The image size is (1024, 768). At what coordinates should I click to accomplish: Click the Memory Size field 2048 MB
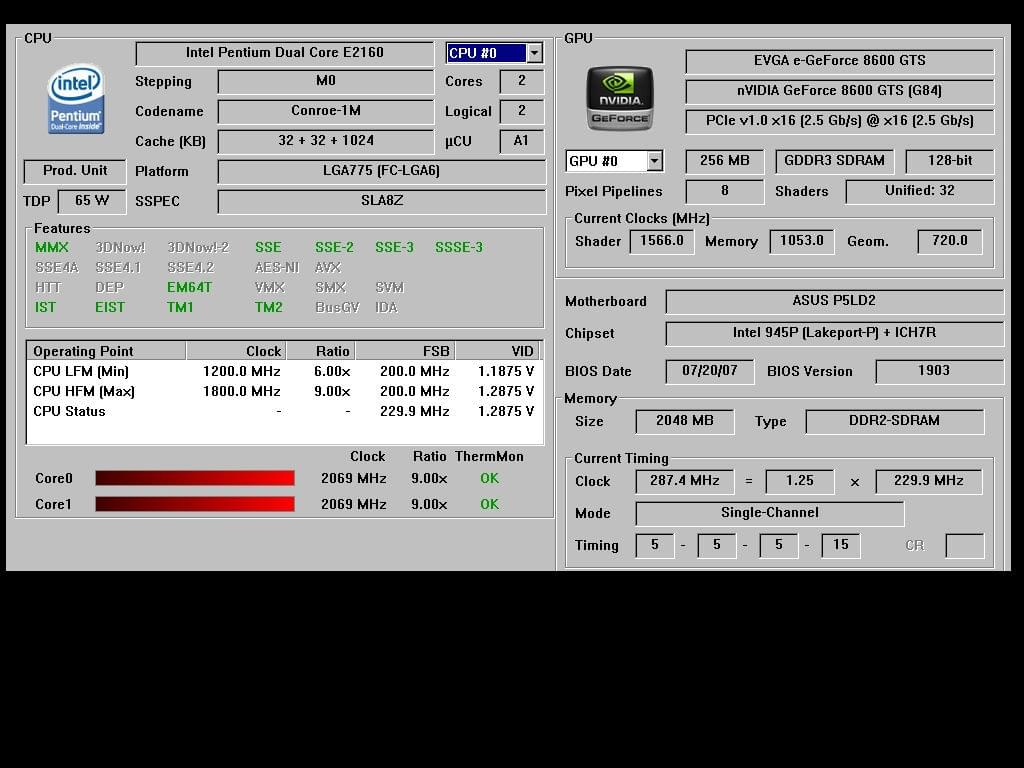(x=684, y=421)
